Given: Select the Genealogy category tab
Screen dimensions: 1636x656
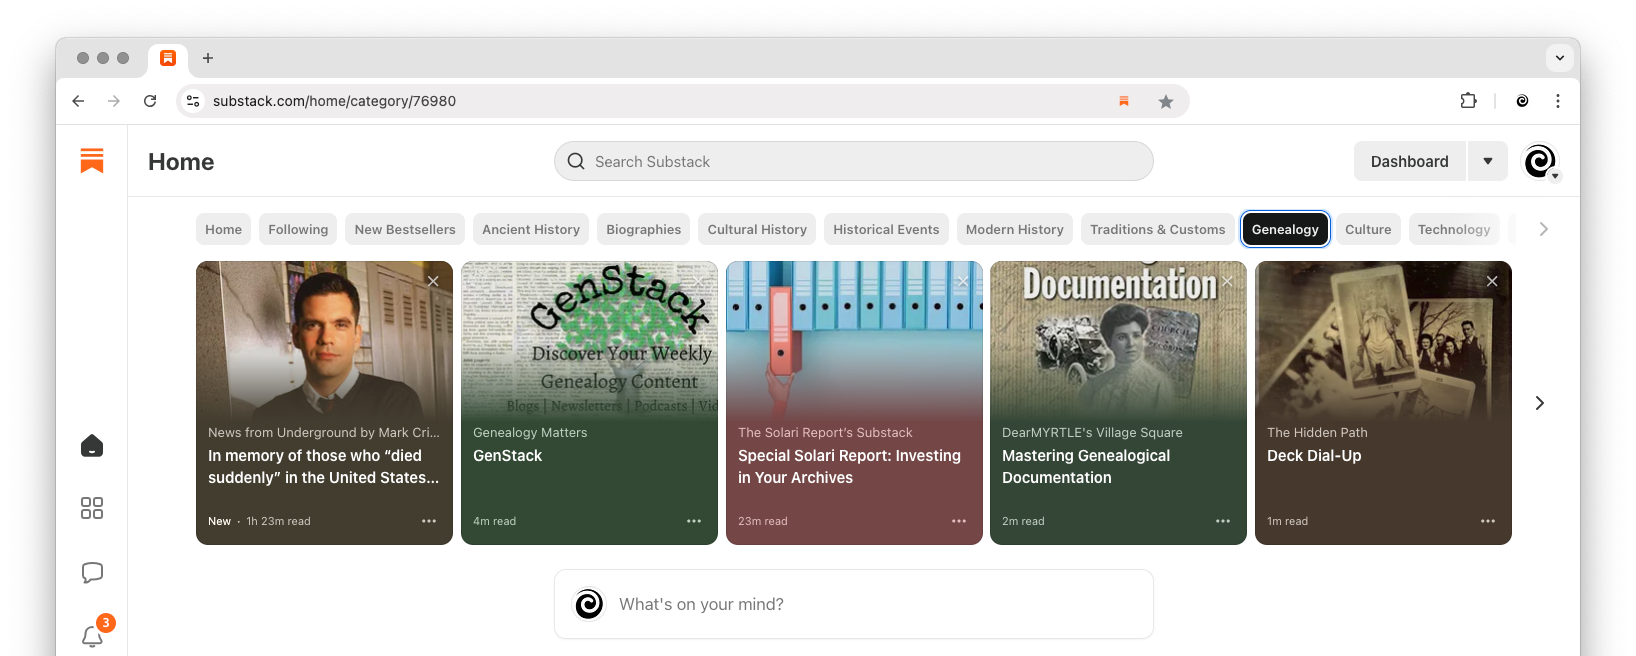Looking at the screenshot, I should coord(1285,229).
